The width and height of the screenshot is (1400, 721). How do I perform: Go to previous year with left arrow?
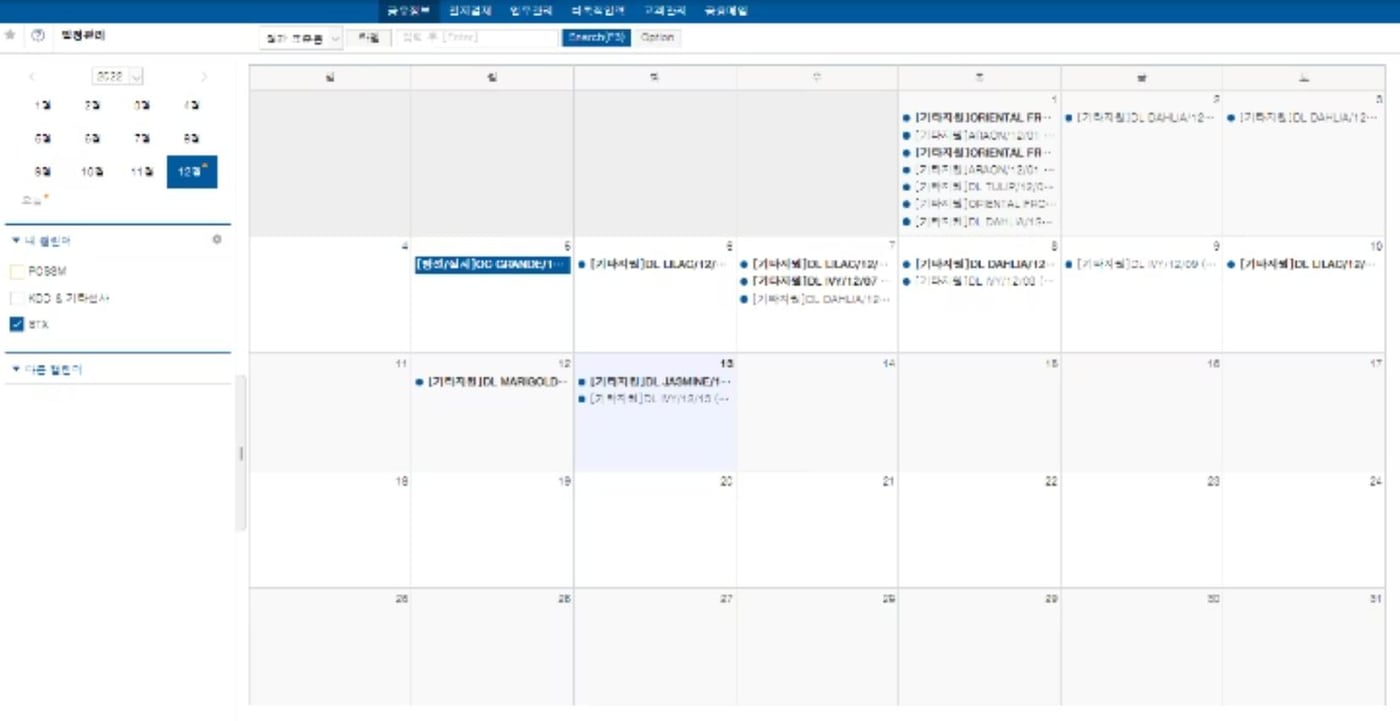point(32,76)
